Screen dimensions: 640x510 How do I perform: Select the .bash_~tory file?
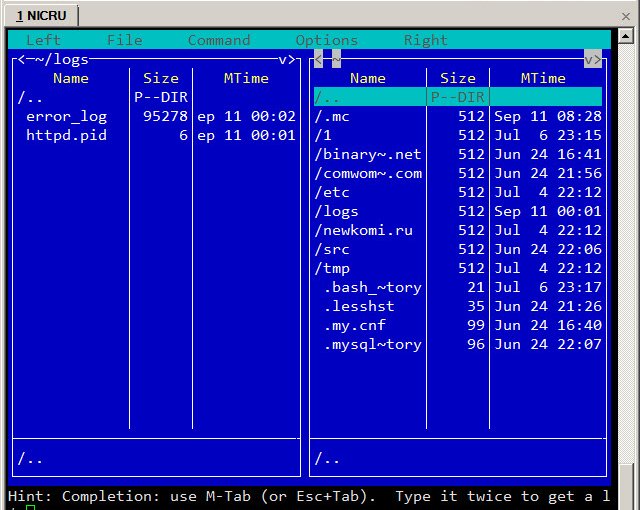tap(372, 287)
